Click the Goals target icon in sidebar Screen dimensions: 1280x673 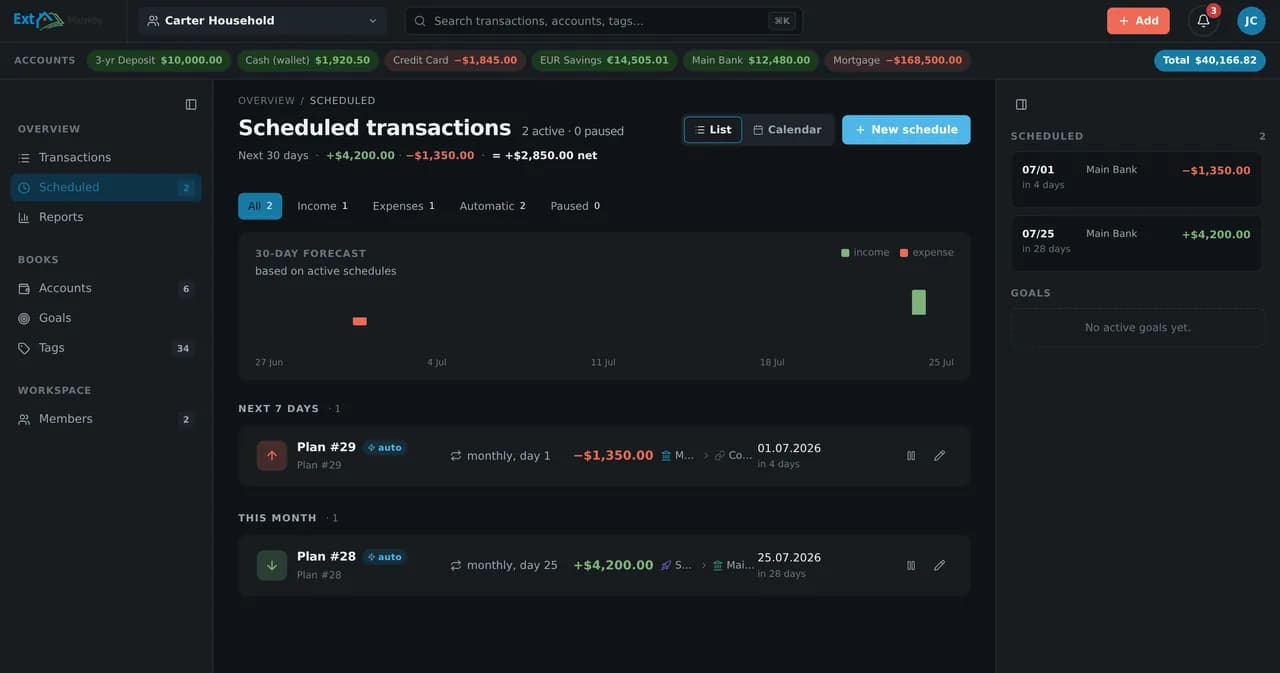[24, 318]
